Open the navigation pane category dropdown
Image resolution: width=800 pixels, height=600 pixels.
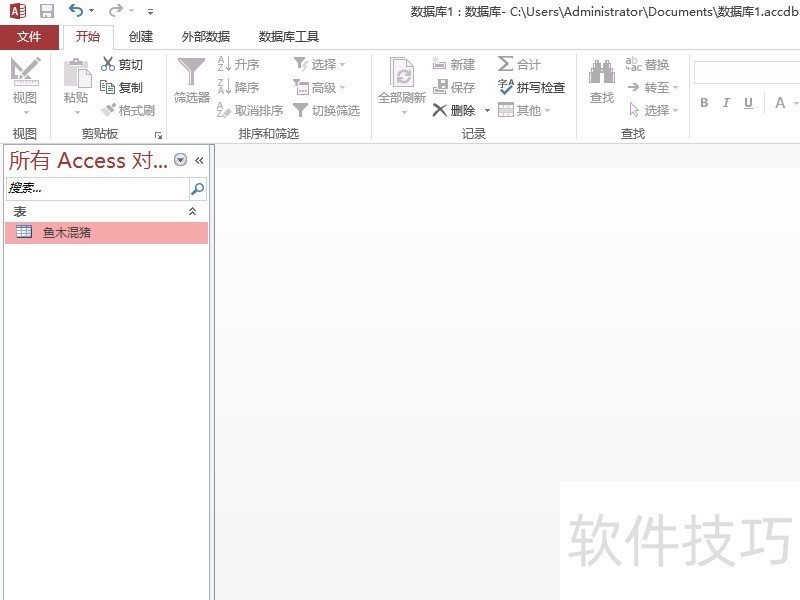180,160
